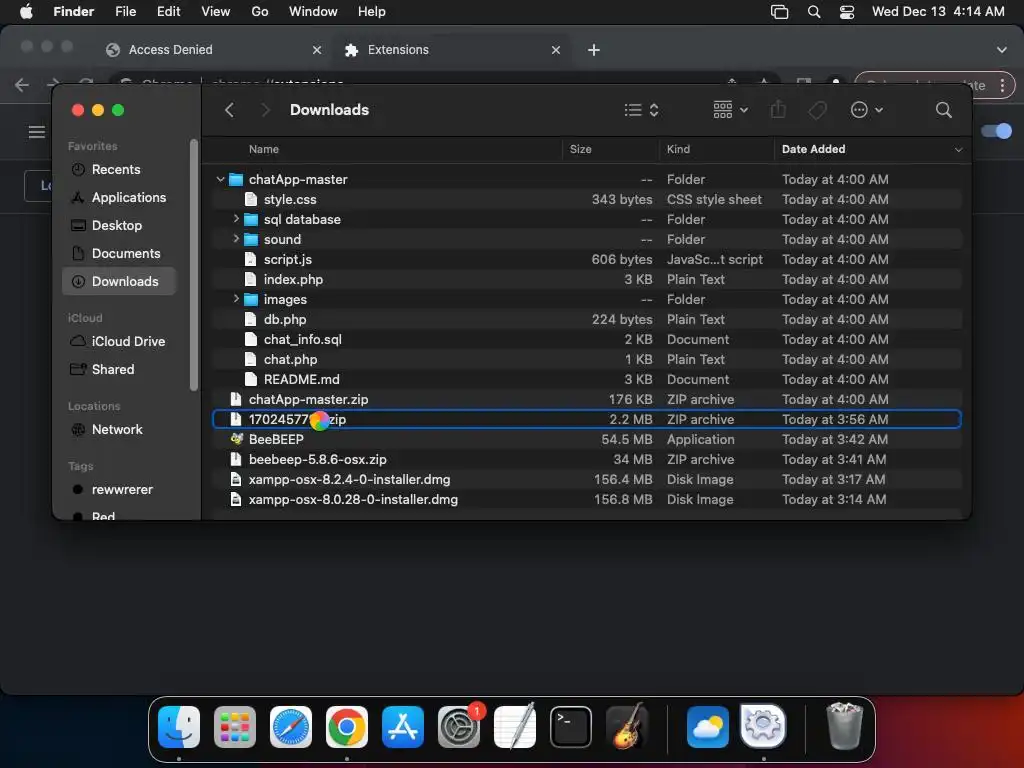Select Desktop in sidebar
The width and height of the screenshot is (1024, 768).
pyautogui.click(x=120, y=225)
